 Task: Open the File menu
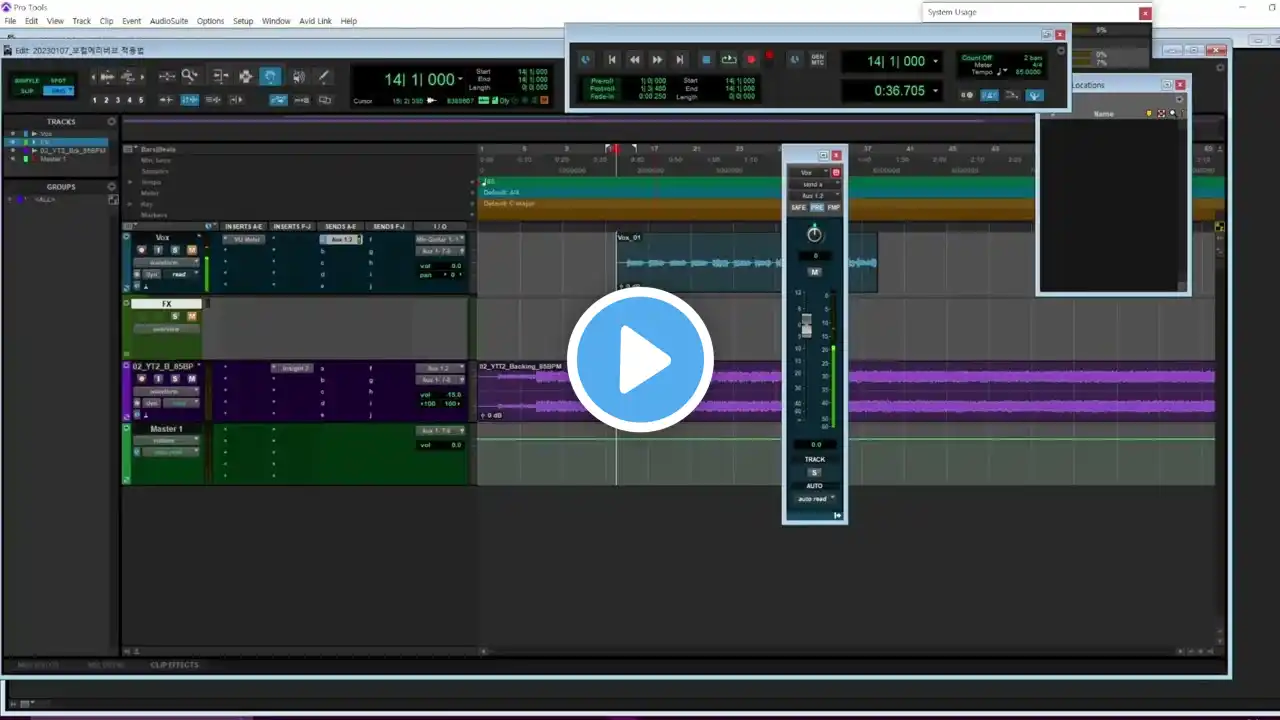coord(10,21)
